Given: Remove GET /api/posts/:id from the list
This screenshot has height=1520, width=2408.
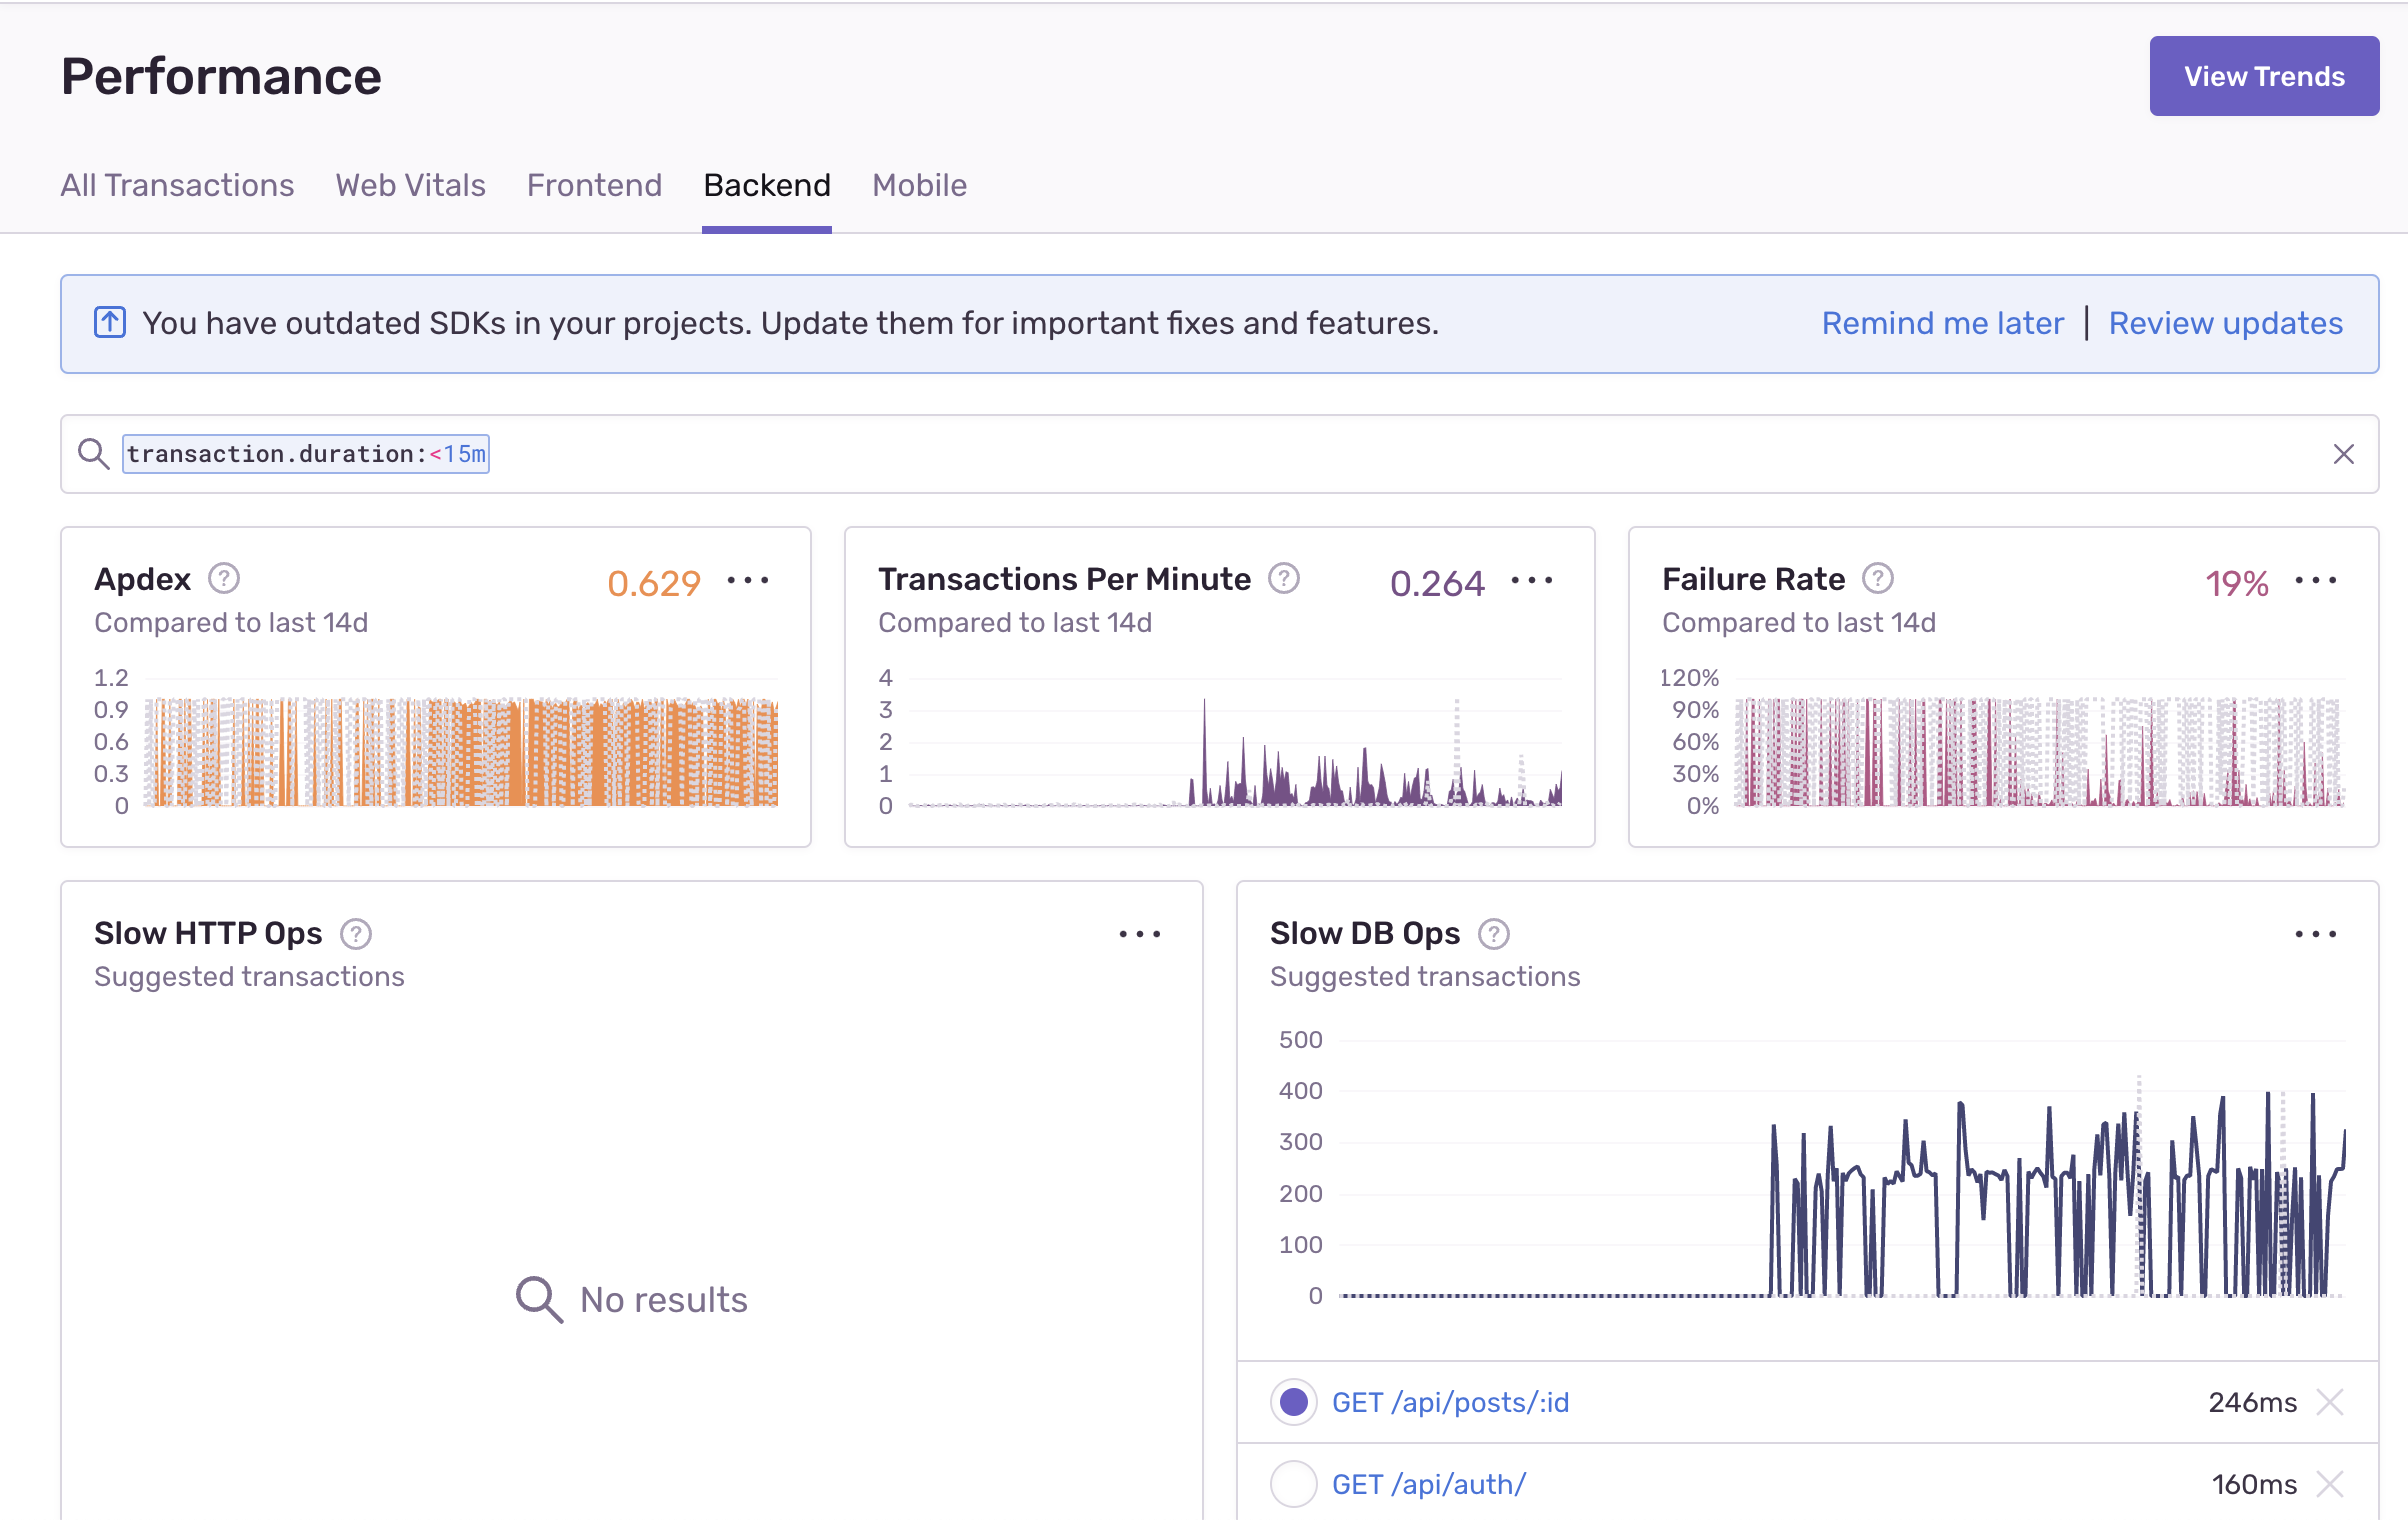Looking at the screenshot, I should [2330, 1402].
